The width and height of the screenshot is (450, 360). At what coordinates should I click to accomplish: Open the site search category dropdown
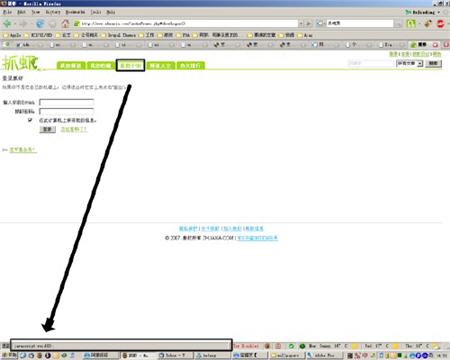[x=409, y=63]
